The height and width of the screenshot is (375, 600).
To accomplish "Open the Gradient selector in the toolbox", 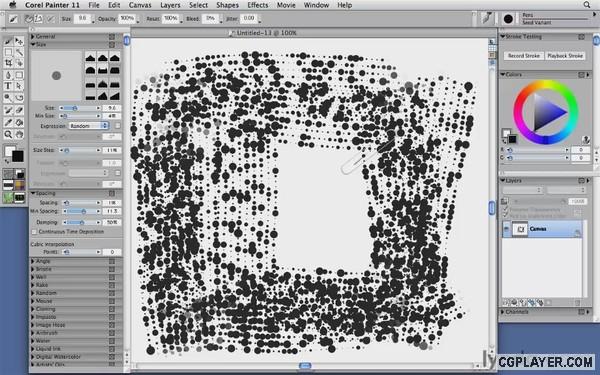I will pyautogui.click(x=20, y=174).
